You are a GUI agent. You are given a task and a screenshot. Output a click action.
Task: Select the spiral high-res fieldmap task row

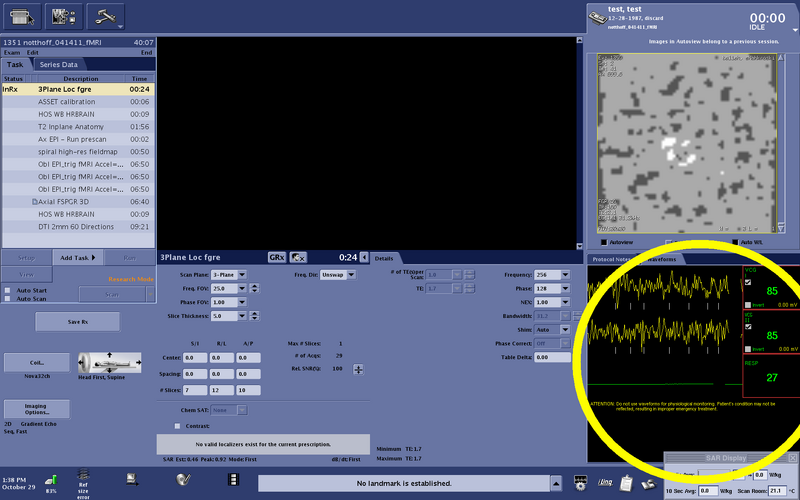(79, 152)
